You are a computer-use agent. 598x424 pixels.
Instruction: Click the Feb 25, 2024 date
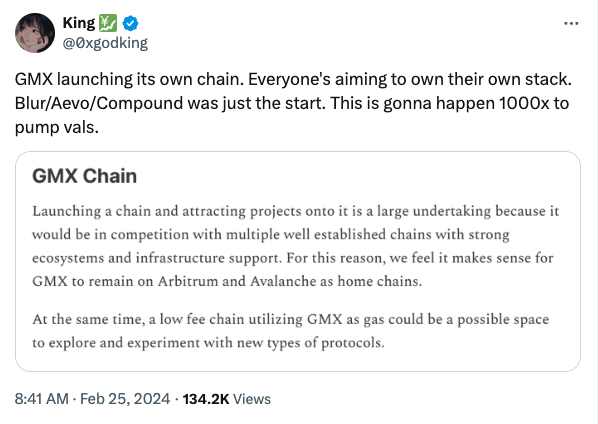coord(125,399)
